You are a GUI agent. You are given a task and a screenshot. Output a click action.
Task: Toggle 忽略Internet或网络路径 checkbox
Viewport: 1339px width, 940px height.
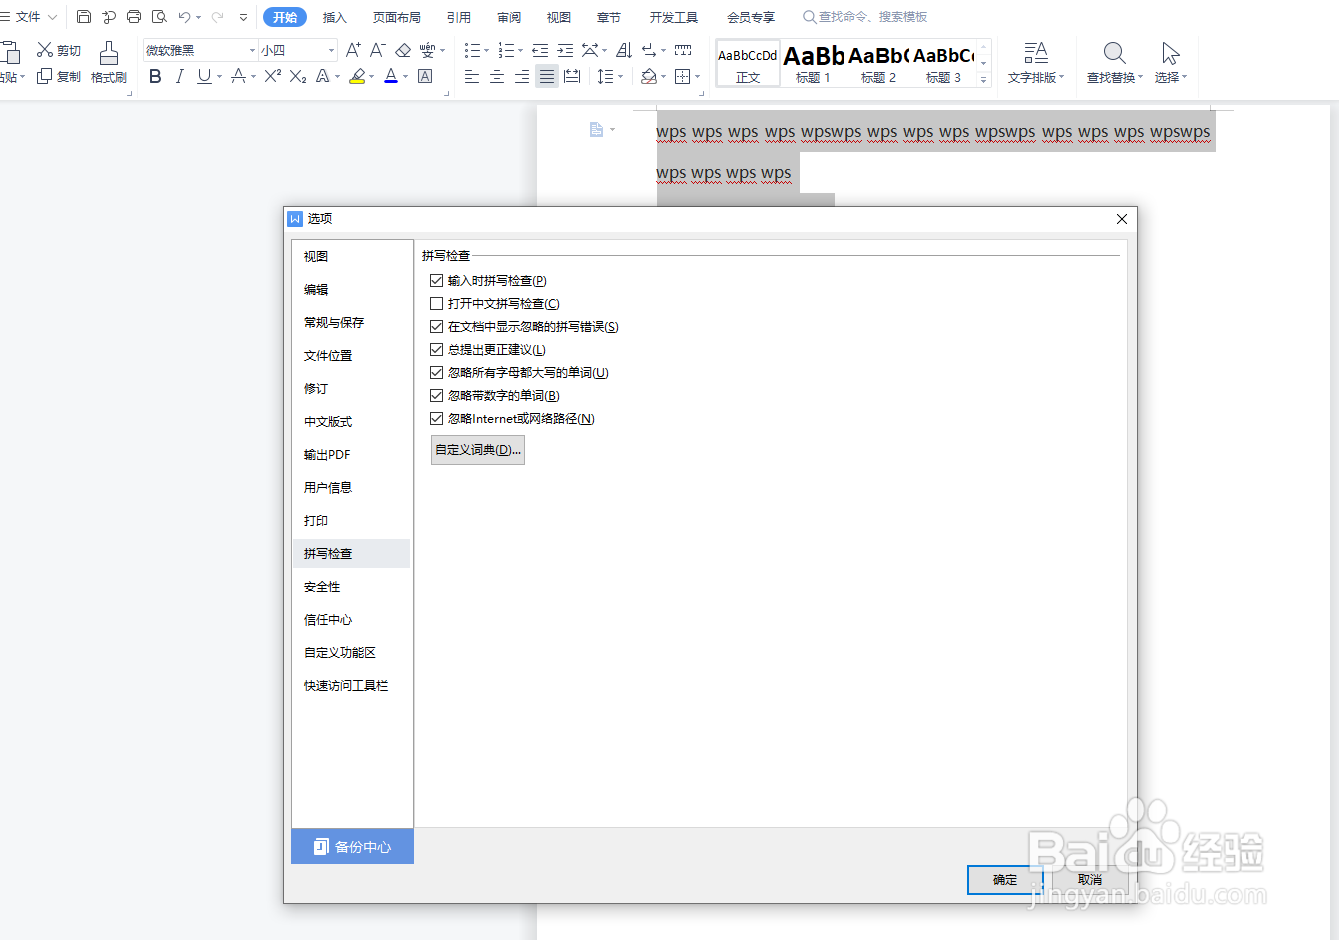point(436,419)
